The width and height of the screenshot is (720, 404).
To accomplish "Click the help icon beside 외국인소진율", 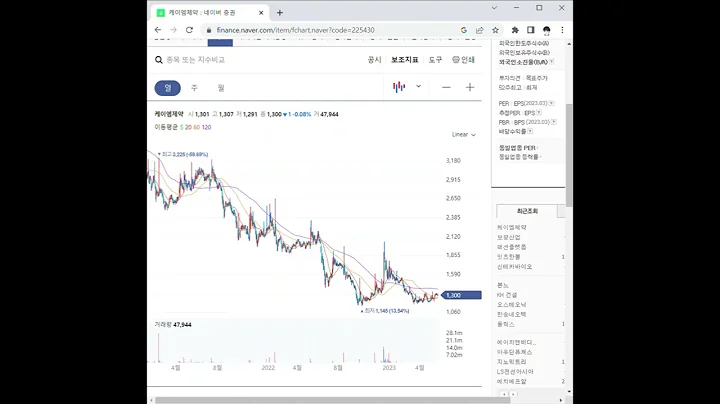I will coord(551,62).
